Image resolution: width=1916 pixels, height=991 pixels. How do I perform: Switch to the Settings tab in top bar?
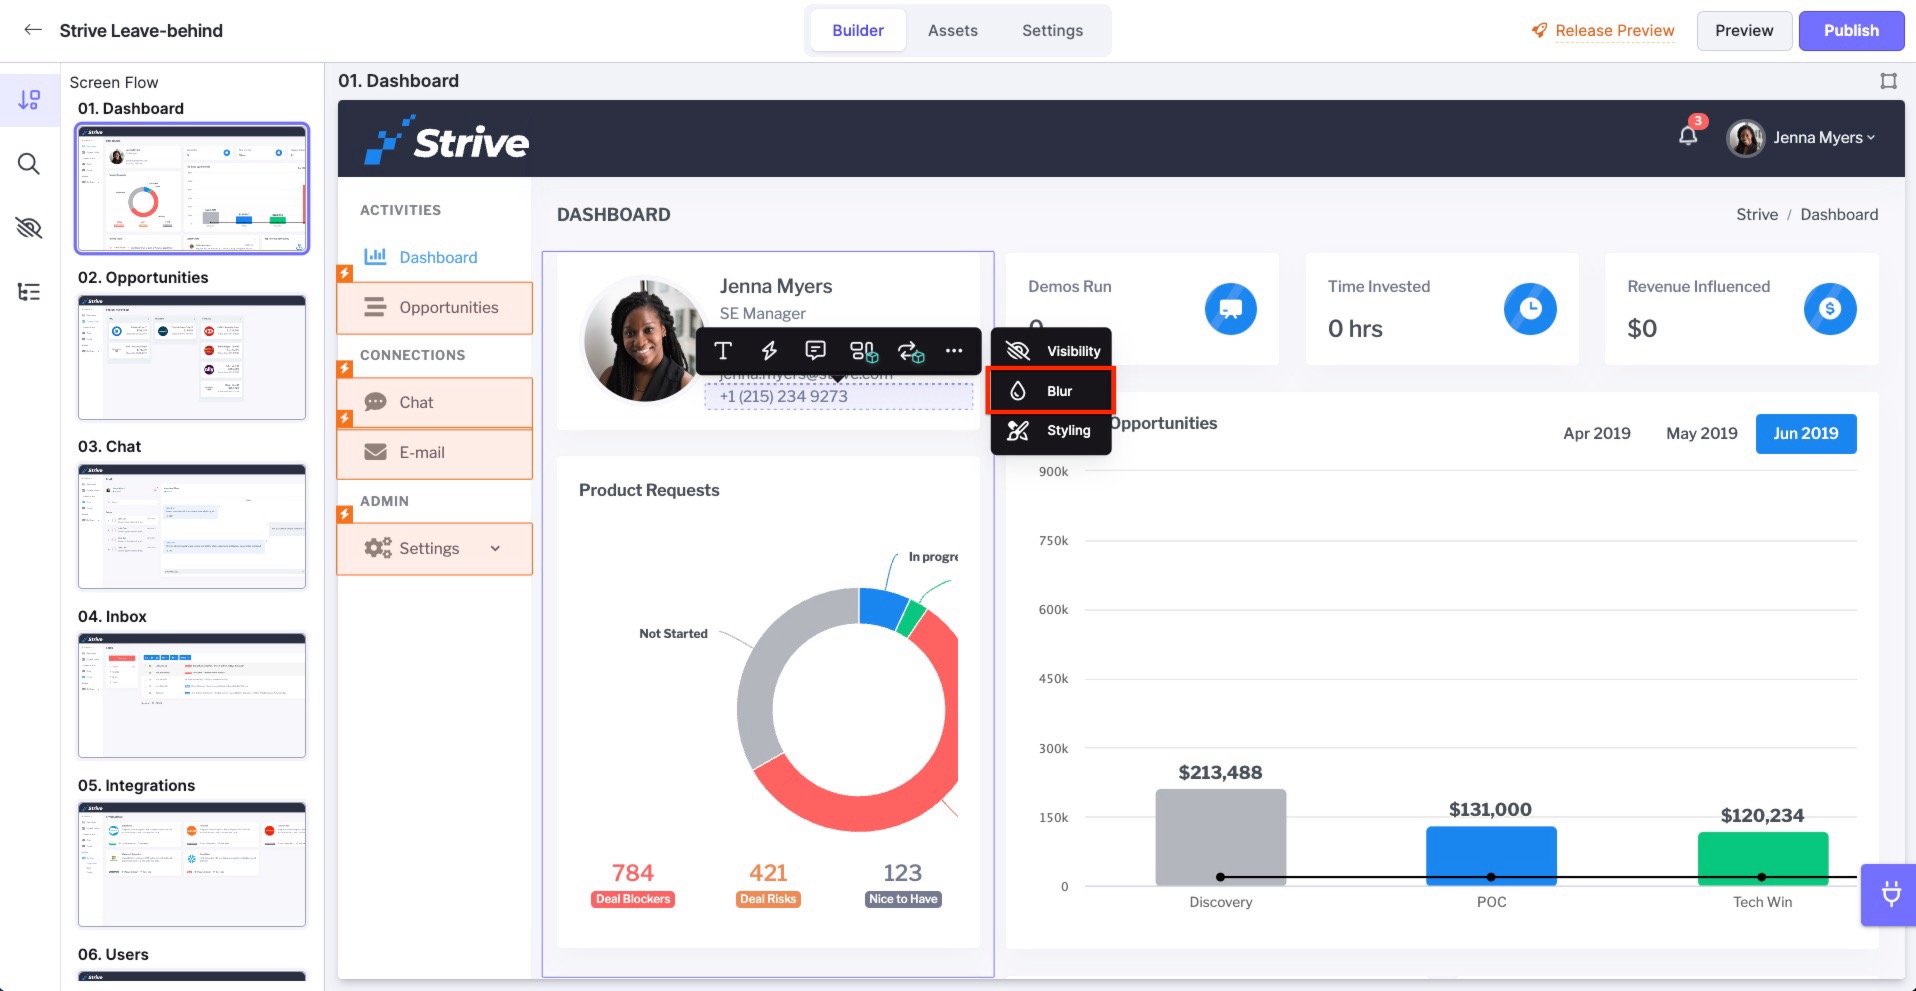pos(1052,30)
